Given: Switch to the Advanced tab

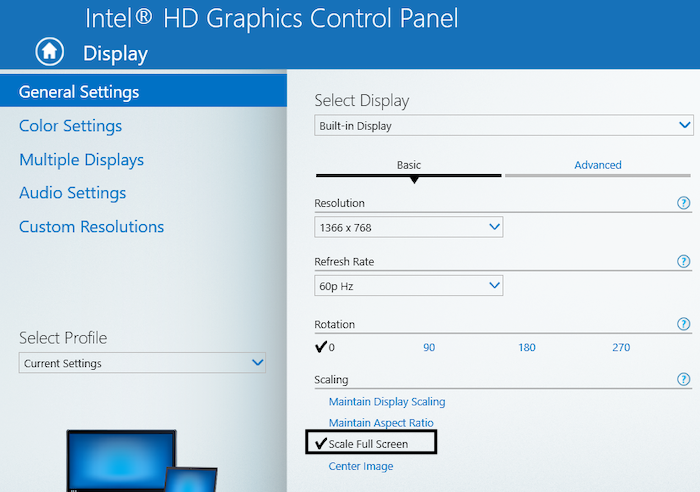Looking at the screenshot, I should pos(598,165).
